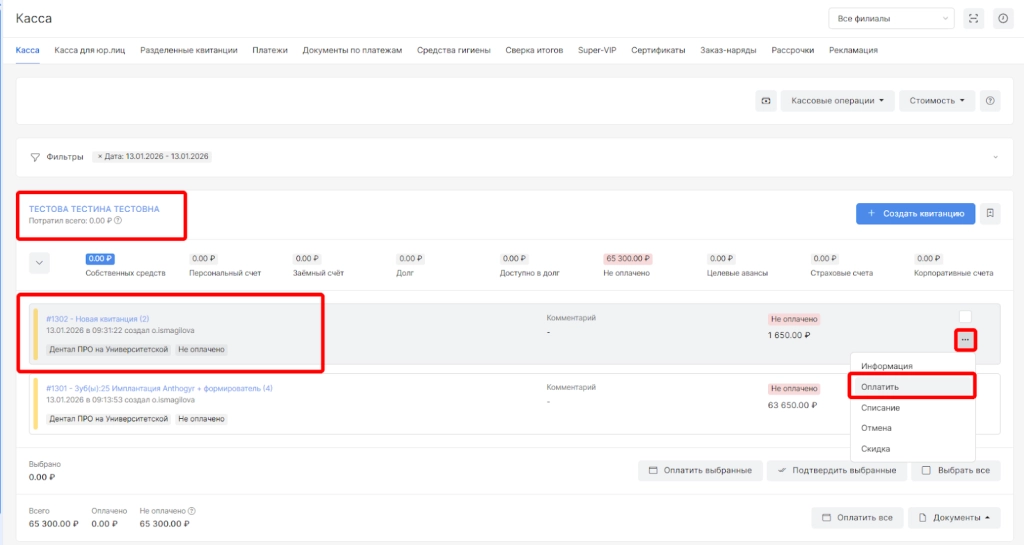
Task: Click the bookmark icon beside Создать квитанцию
Action: pyautogui.click(x=989, y=213)
